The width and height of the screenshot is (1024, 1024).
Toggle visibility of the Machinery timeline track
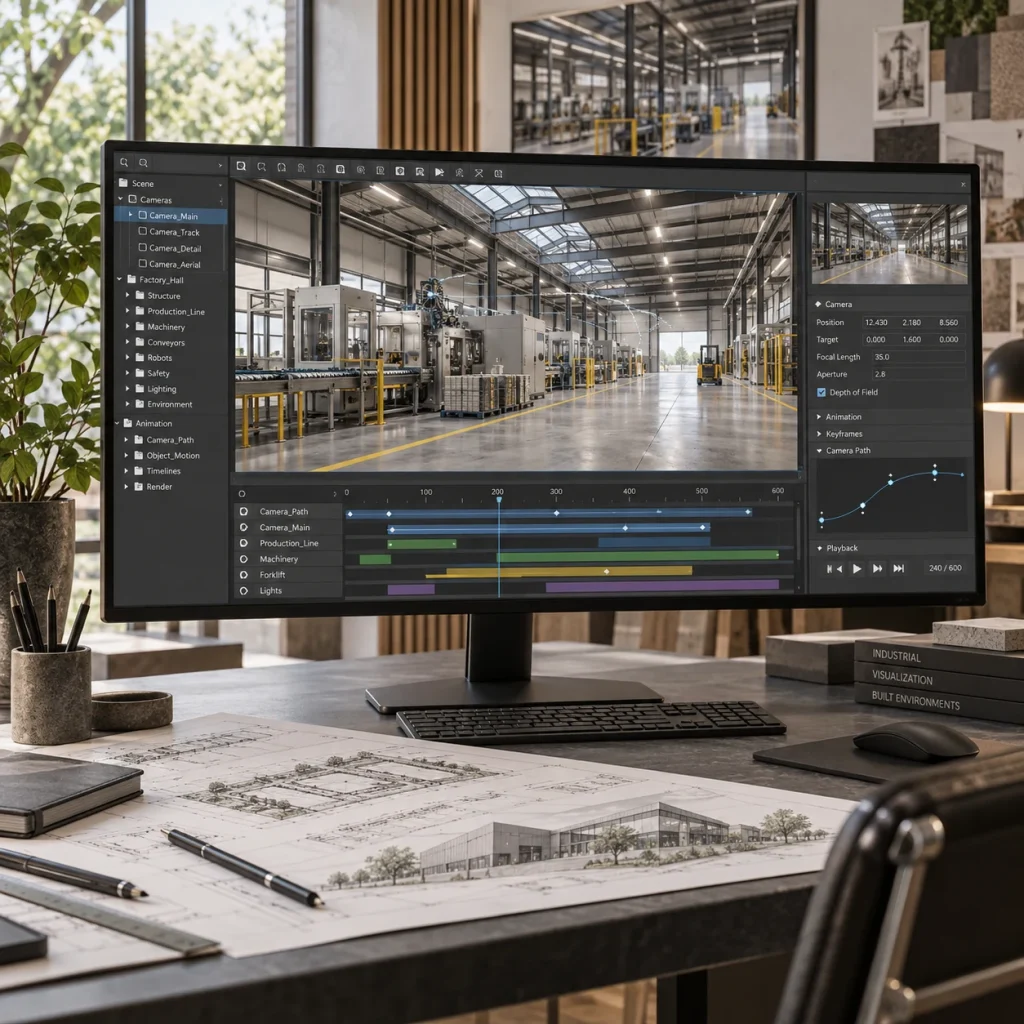coord(244,559)
